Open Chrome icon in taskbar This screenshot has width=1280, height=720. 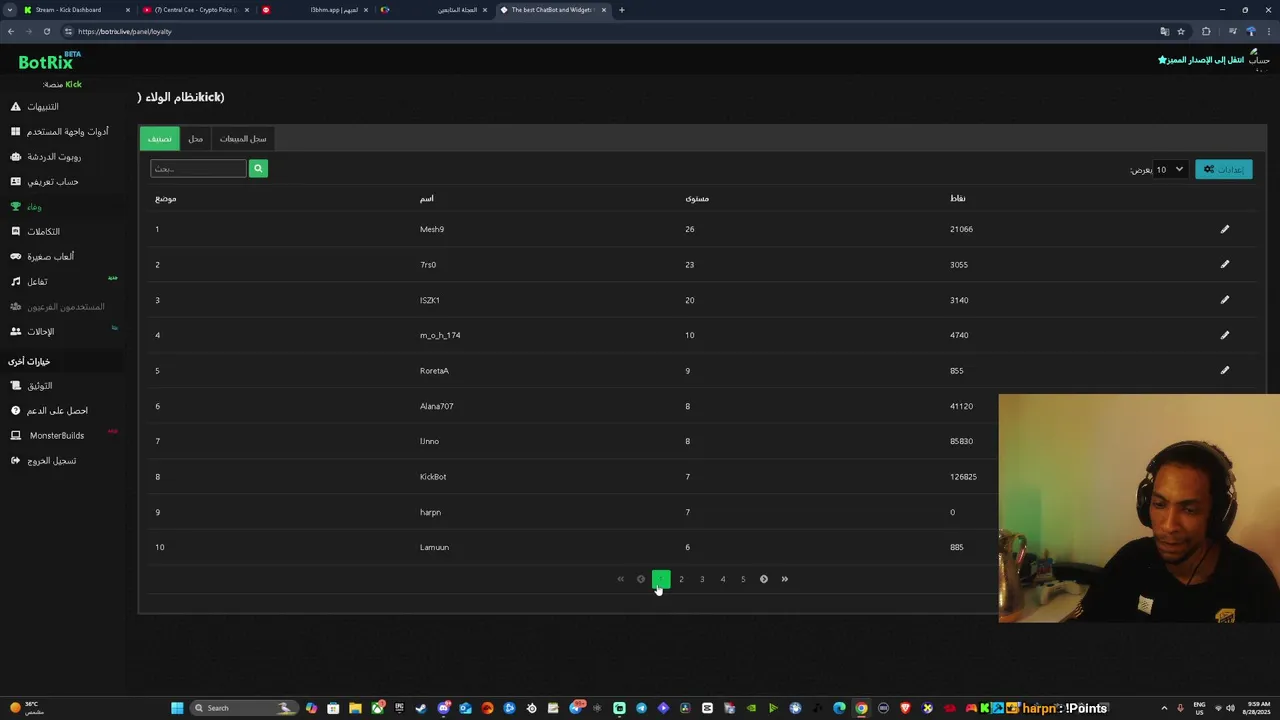click(861, 708)
